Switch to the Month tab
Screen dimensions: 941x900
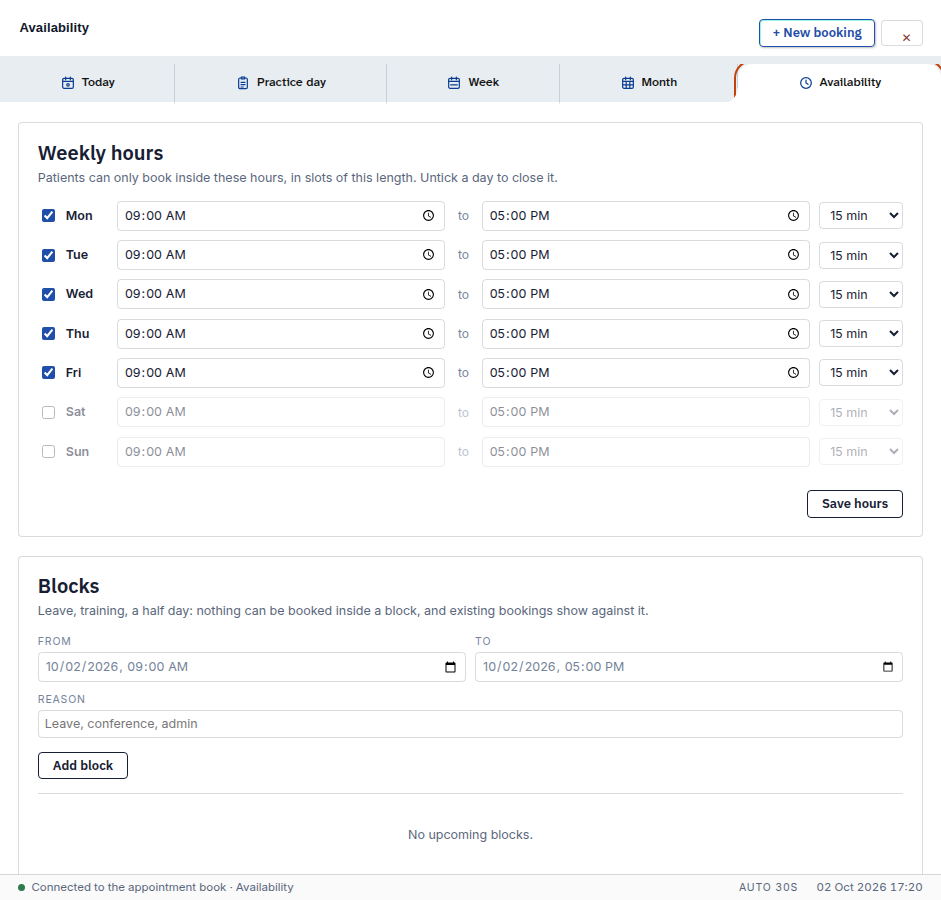pos(648,83)
